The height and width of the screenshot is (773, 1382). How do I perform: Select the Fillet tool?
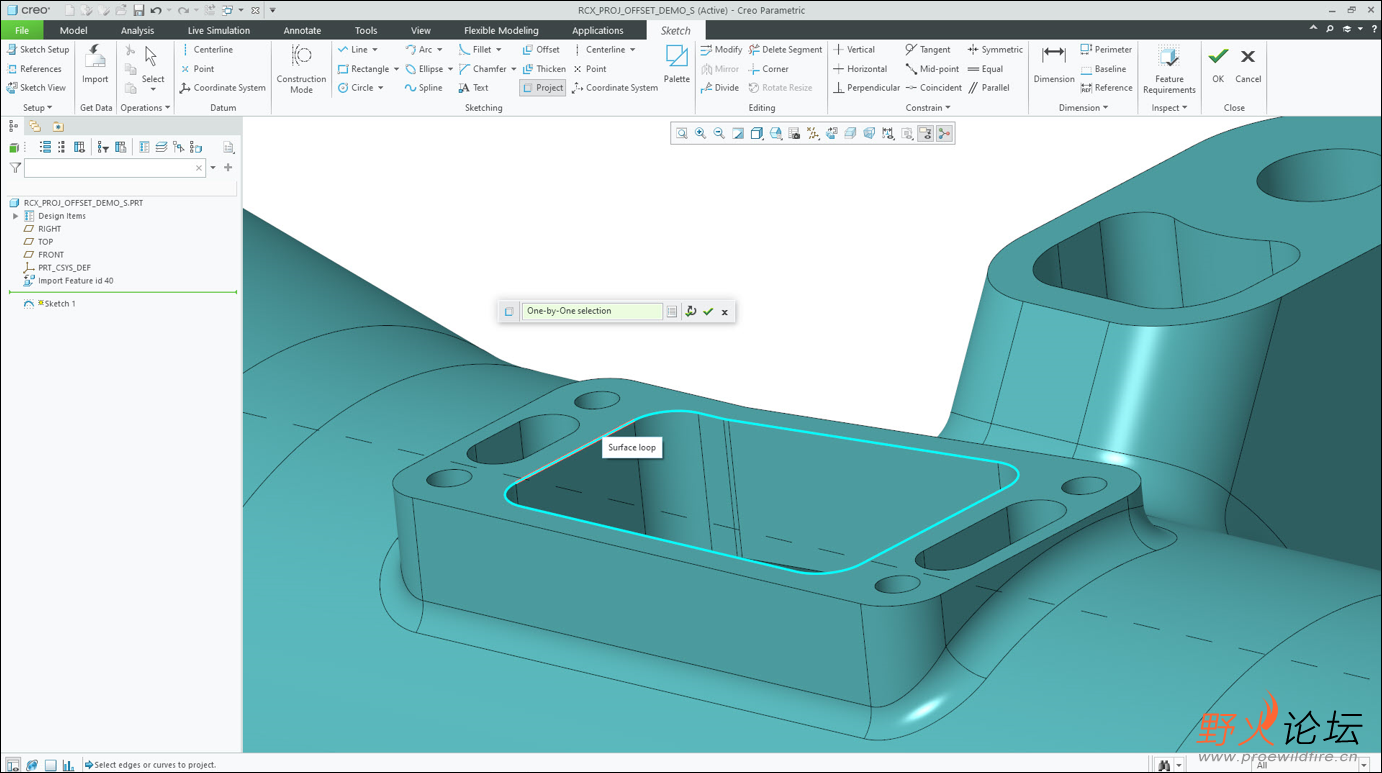tap(475, 49)
